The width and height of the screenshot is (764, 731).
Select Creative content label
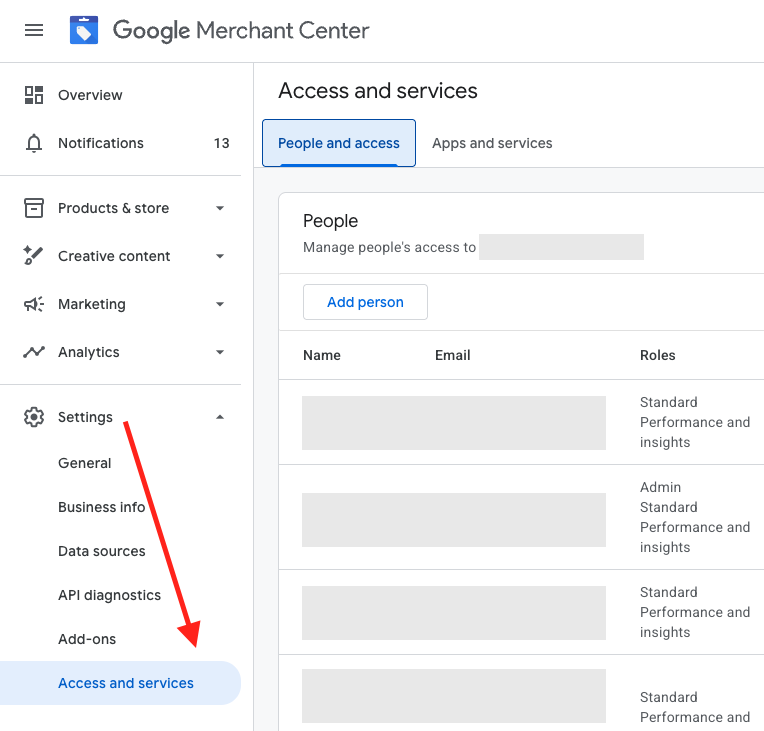pos(114,256)
